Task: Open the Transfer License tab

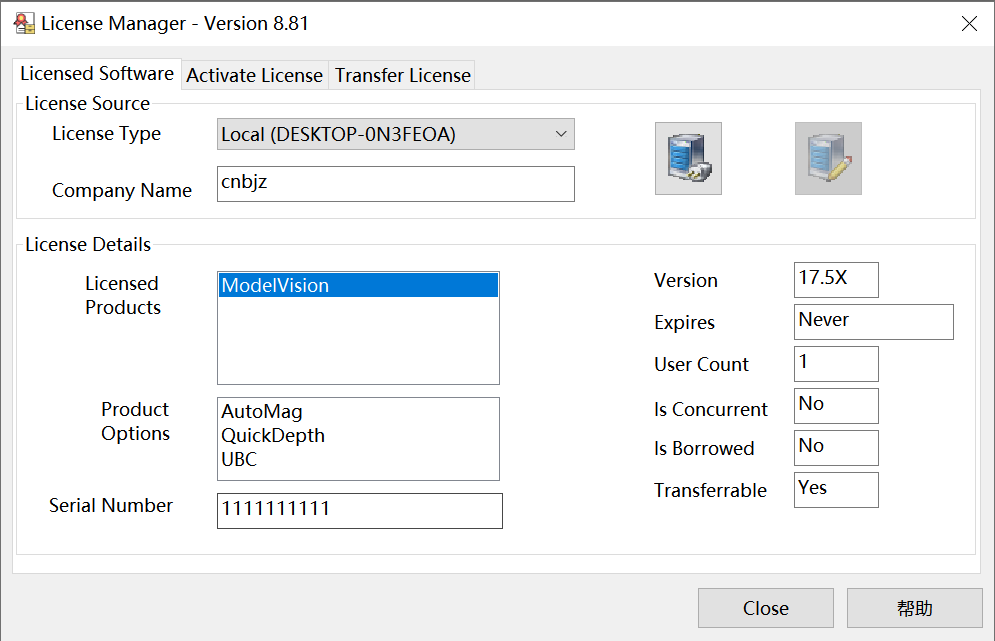Action: (x=402, y=76)
